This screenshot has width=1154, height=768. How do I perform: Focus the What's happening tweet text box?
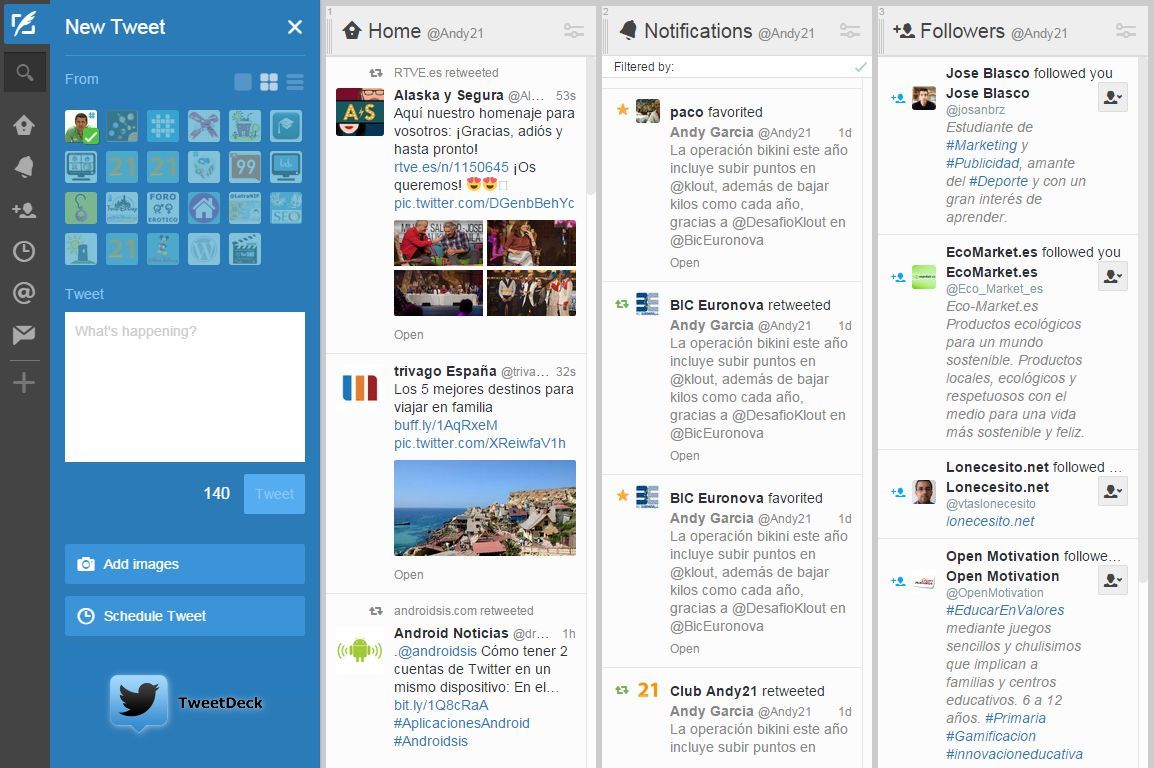pos(185,387)
